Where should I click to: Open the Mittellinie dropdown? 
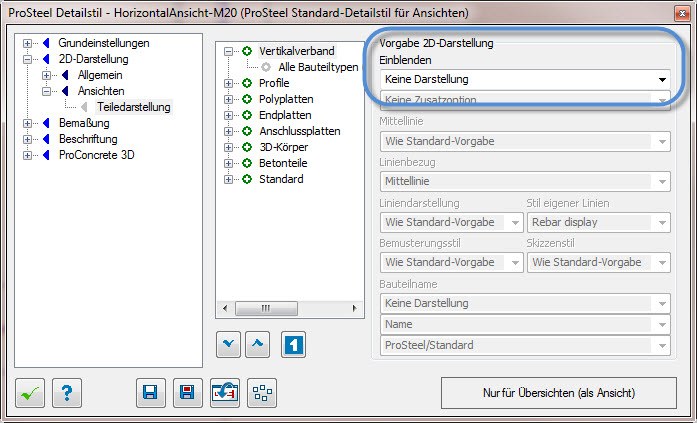tap(525, 141)
